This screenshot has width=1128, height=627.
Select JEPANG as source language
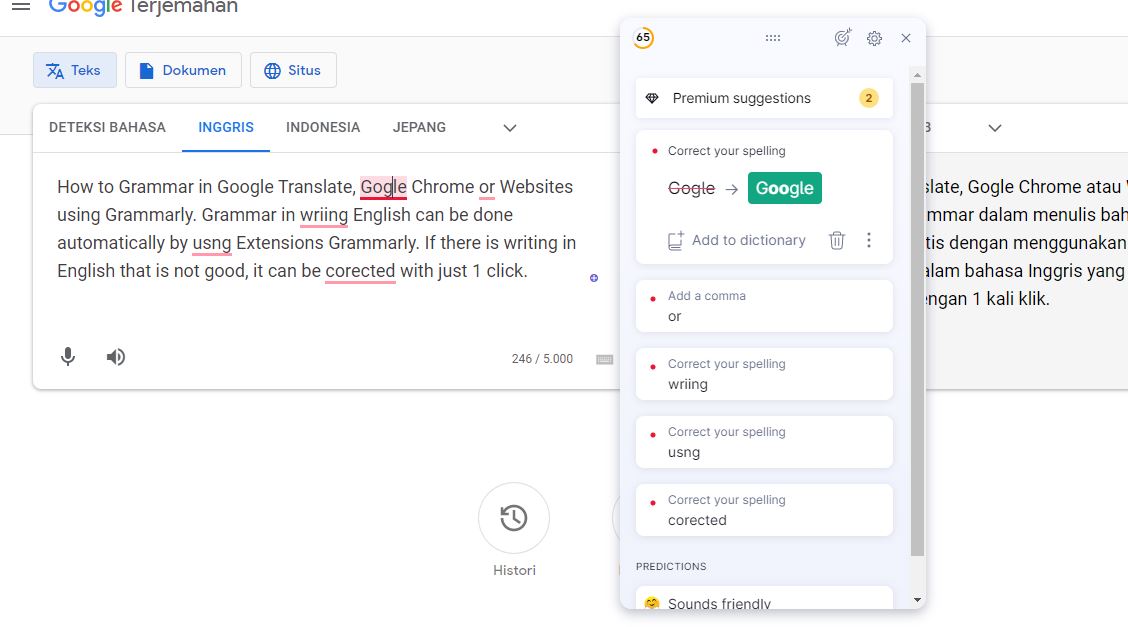click(x=419, y=127)
